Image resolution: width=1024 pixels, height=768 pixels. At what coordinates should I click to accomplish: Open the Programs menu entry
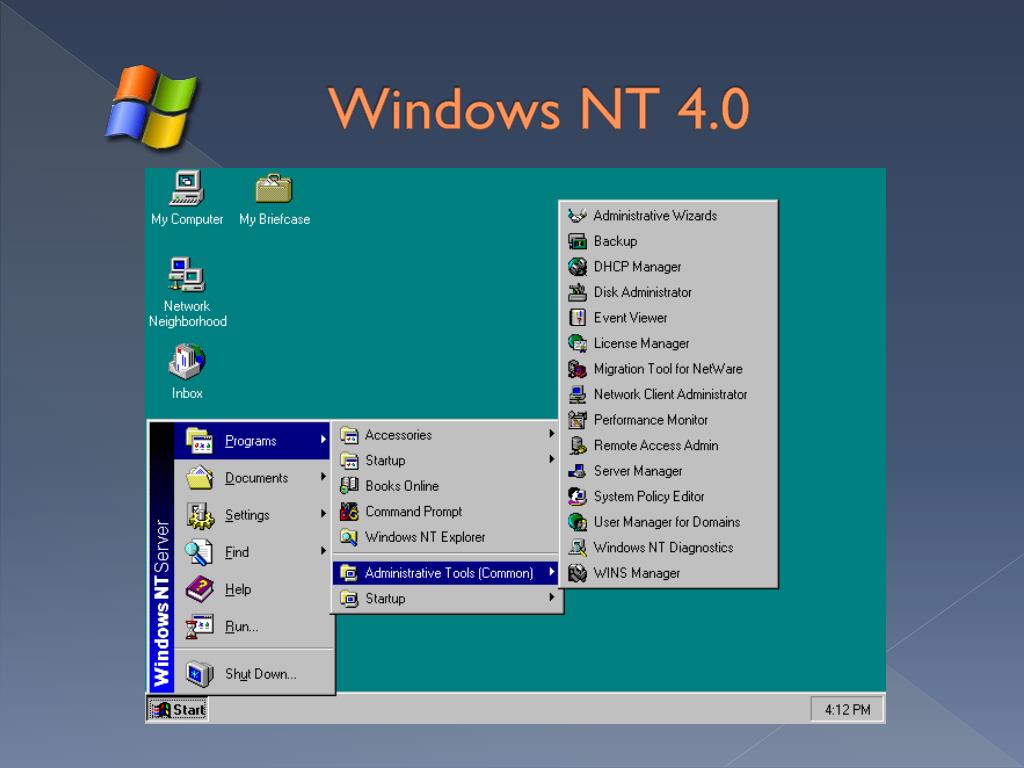point(252,441)
